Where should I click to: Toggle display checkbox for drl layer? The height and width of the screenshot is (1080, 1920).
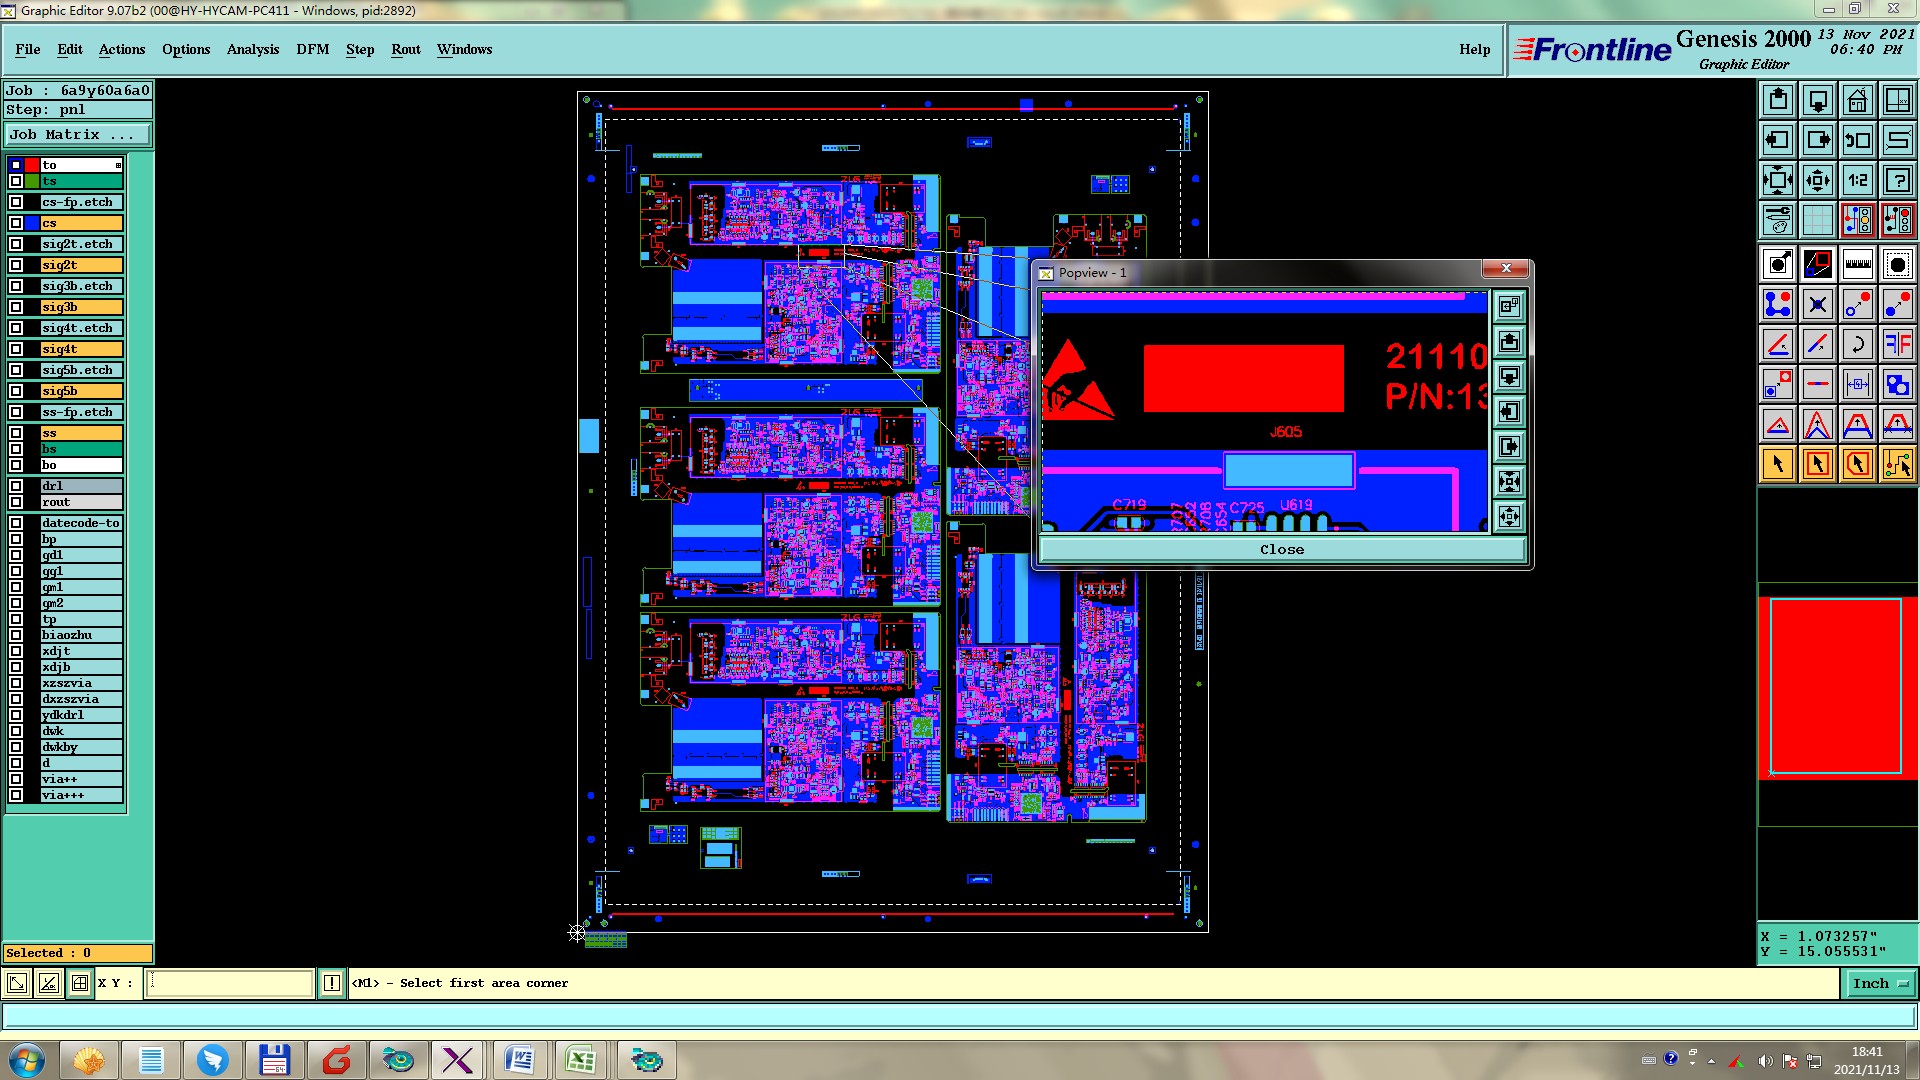(16, 486)
